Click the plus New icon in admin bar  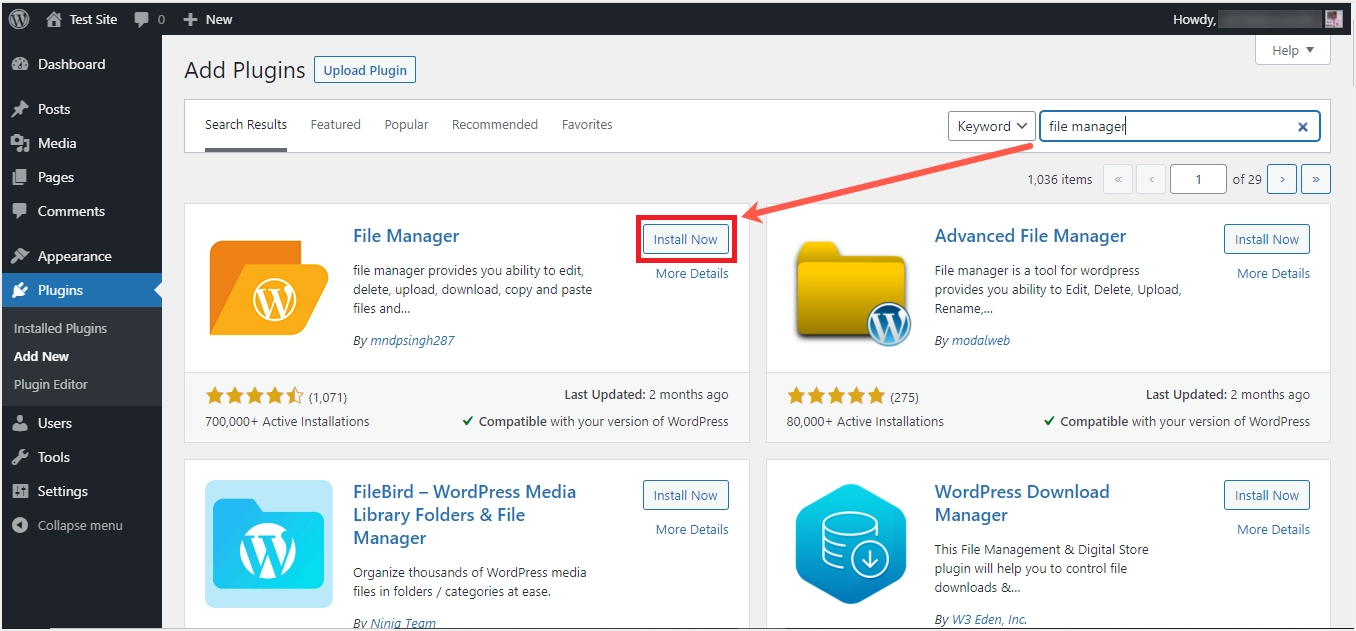tap(191, 19)
